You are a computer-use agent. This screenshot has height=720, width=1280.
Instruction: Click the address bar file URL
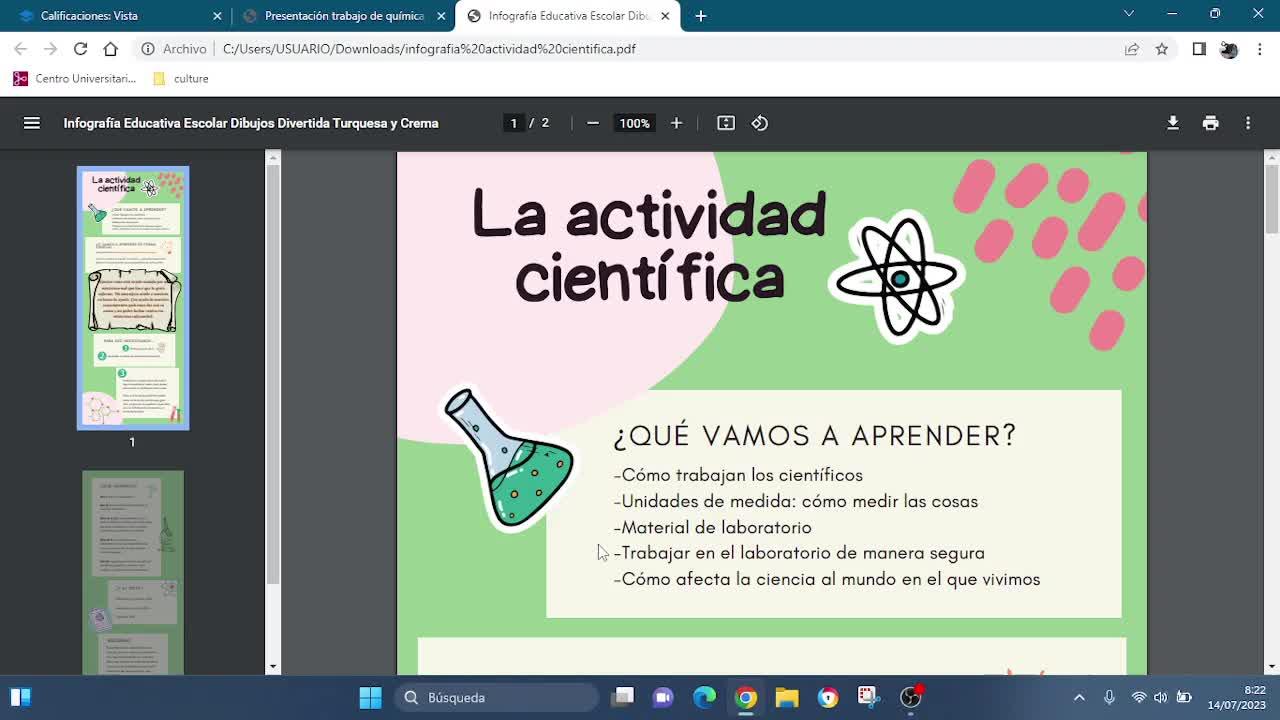pos(429,49)
